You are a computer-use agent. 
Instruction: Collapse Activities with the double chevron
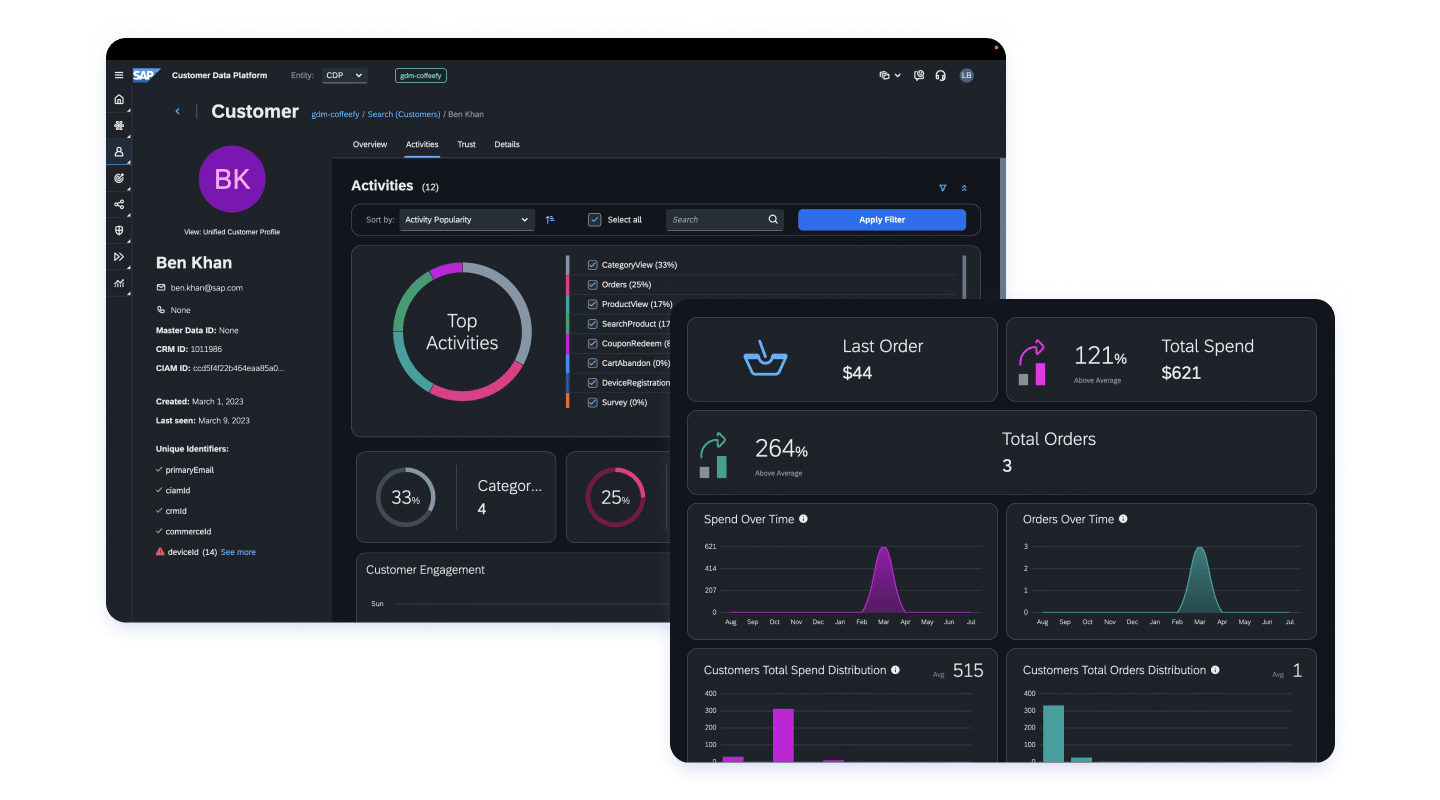pos(964,187)
